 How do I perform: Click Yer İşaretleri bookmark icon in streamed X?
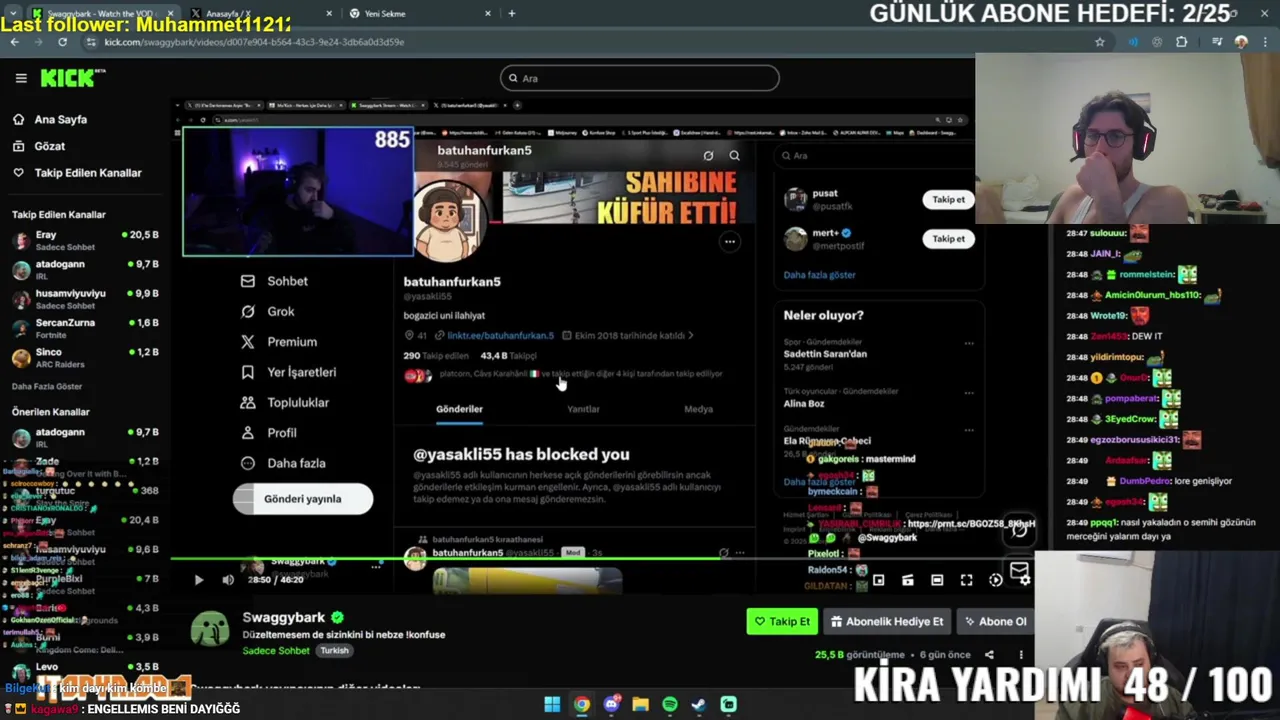tap(248, 372)
